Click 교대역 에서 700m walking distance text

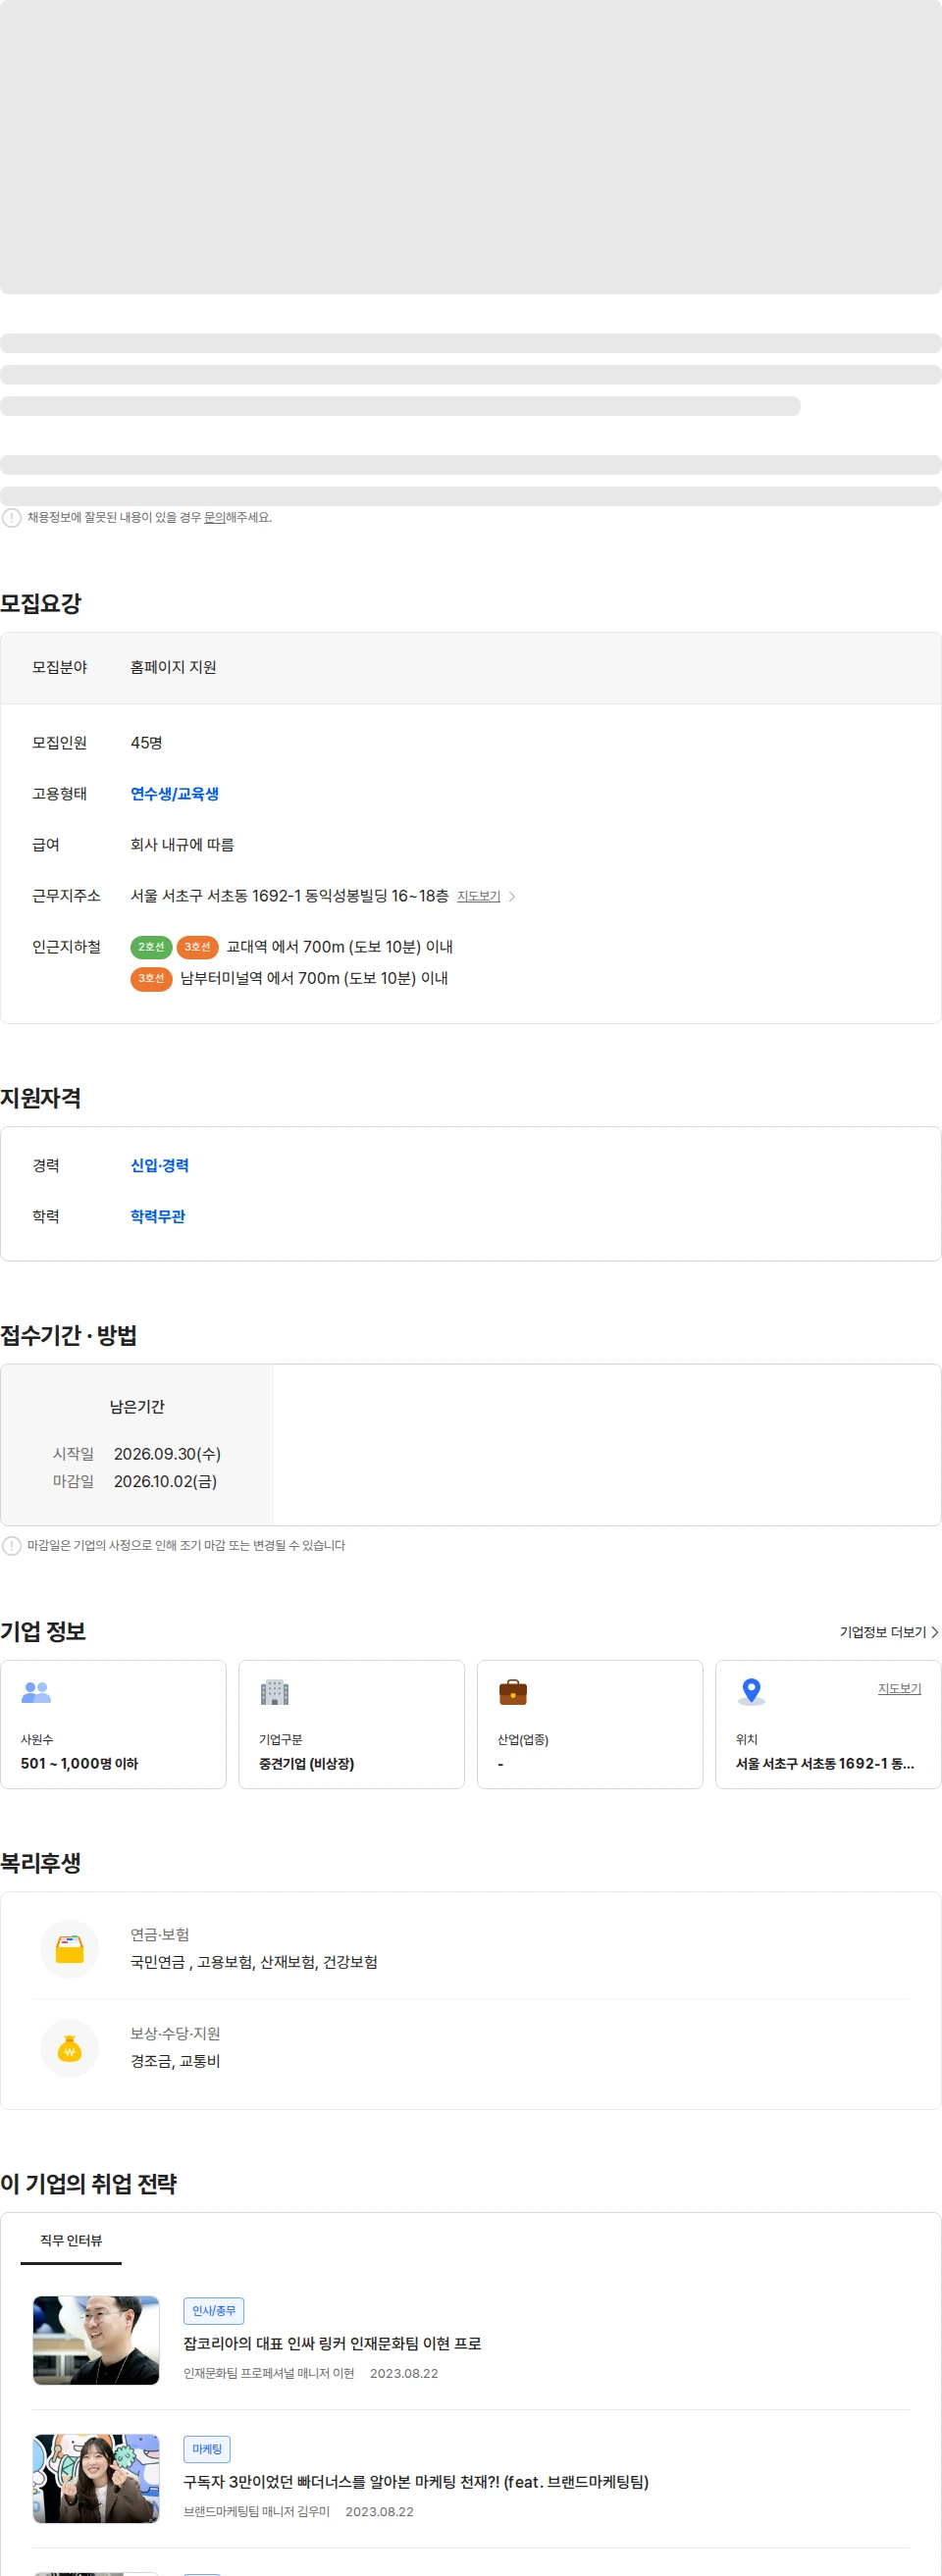click(340, 947)
